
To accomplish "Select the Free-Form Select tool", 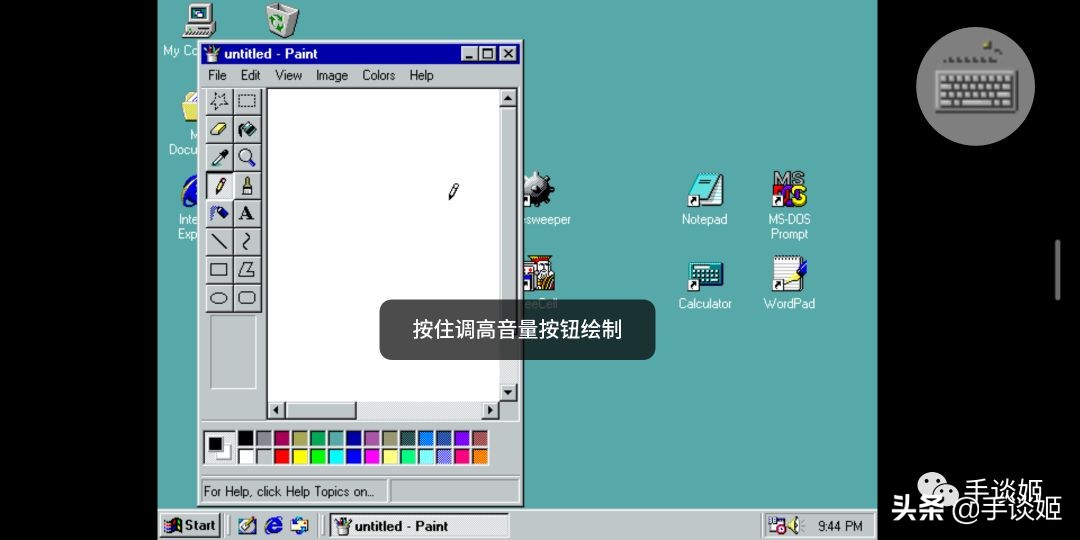I will (219, 101).
